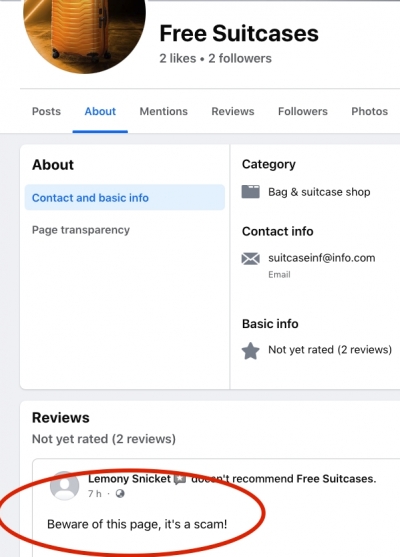400x557 pixels.
Task: Open the Photos tab
Action: pos(369,112)
